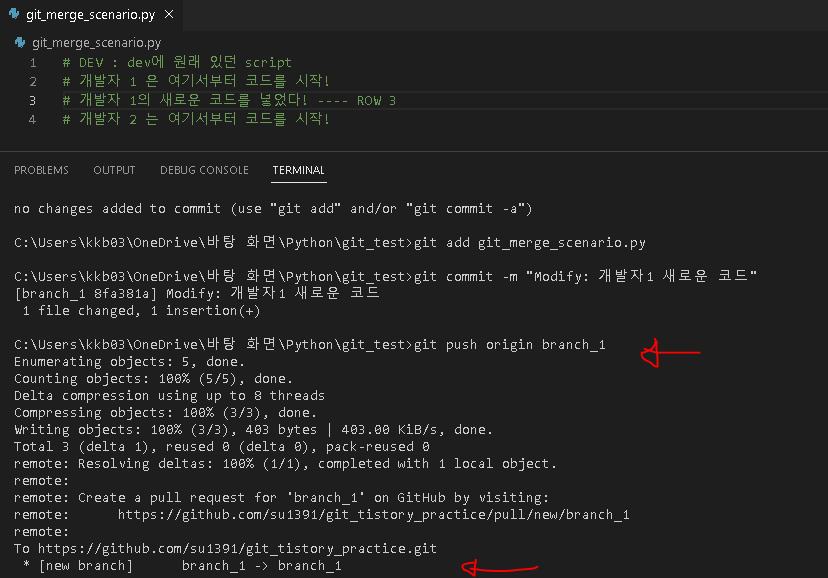Image resolution: width=828 pixels, height=578 pixels.
Task: Click Python file icon in editor tab
Action: (14, 14)
